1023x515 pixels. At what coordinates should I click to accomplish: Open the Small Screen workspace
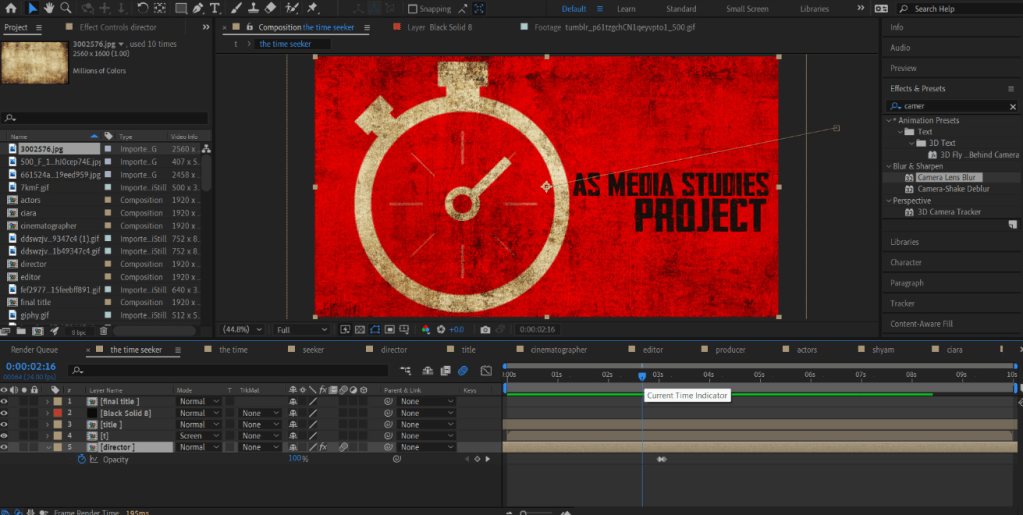point(747,9)
